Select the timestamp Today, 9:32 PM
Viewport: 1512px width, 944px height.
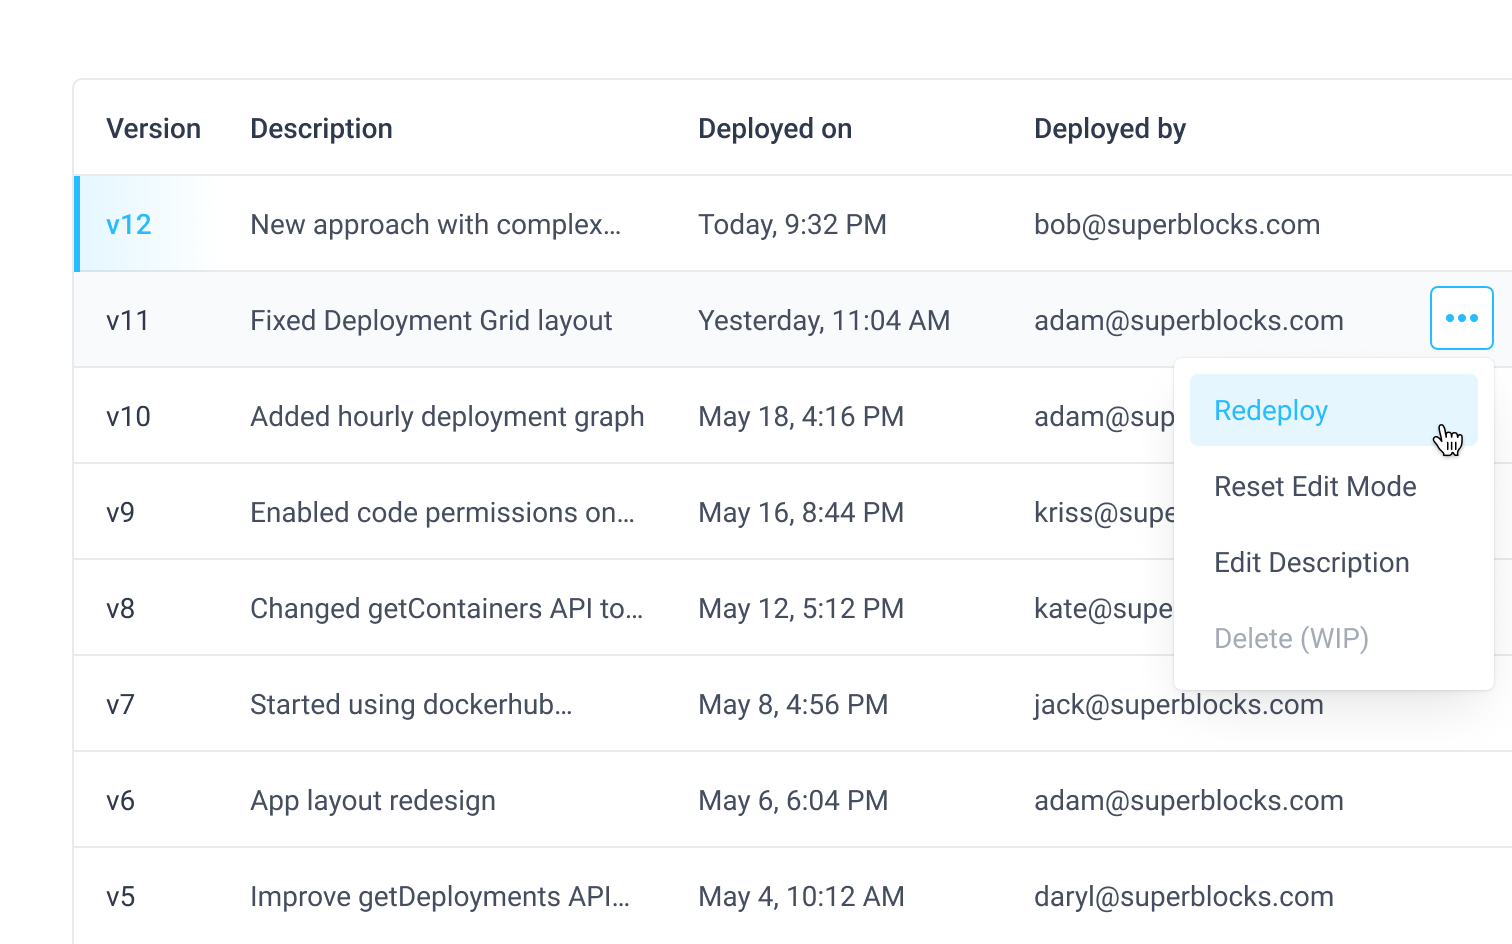click(792, 224)
